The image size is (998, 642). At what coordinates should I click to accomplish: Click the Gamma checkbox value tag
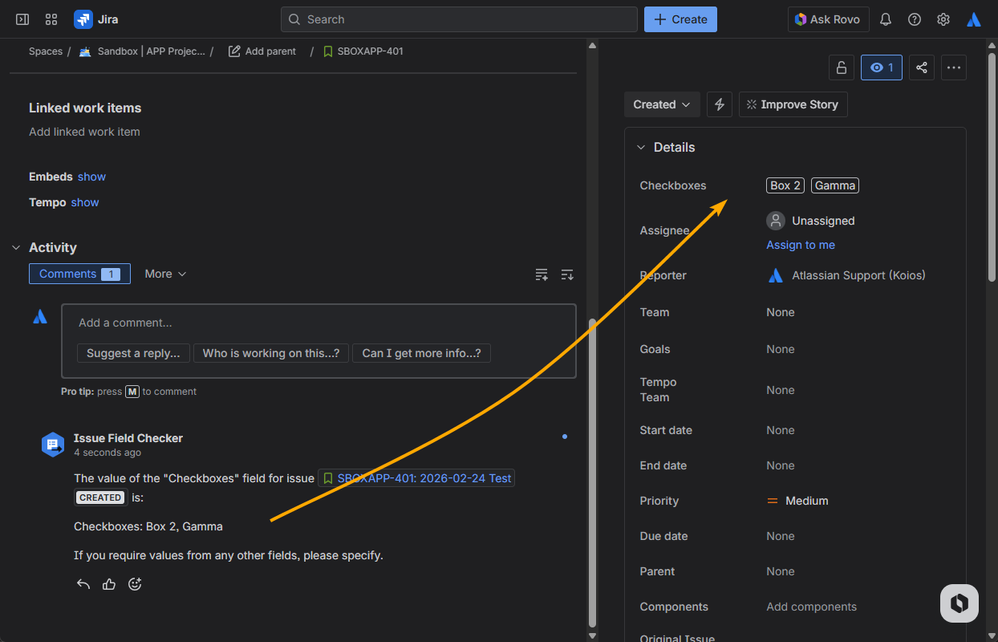tap(835, 186)
